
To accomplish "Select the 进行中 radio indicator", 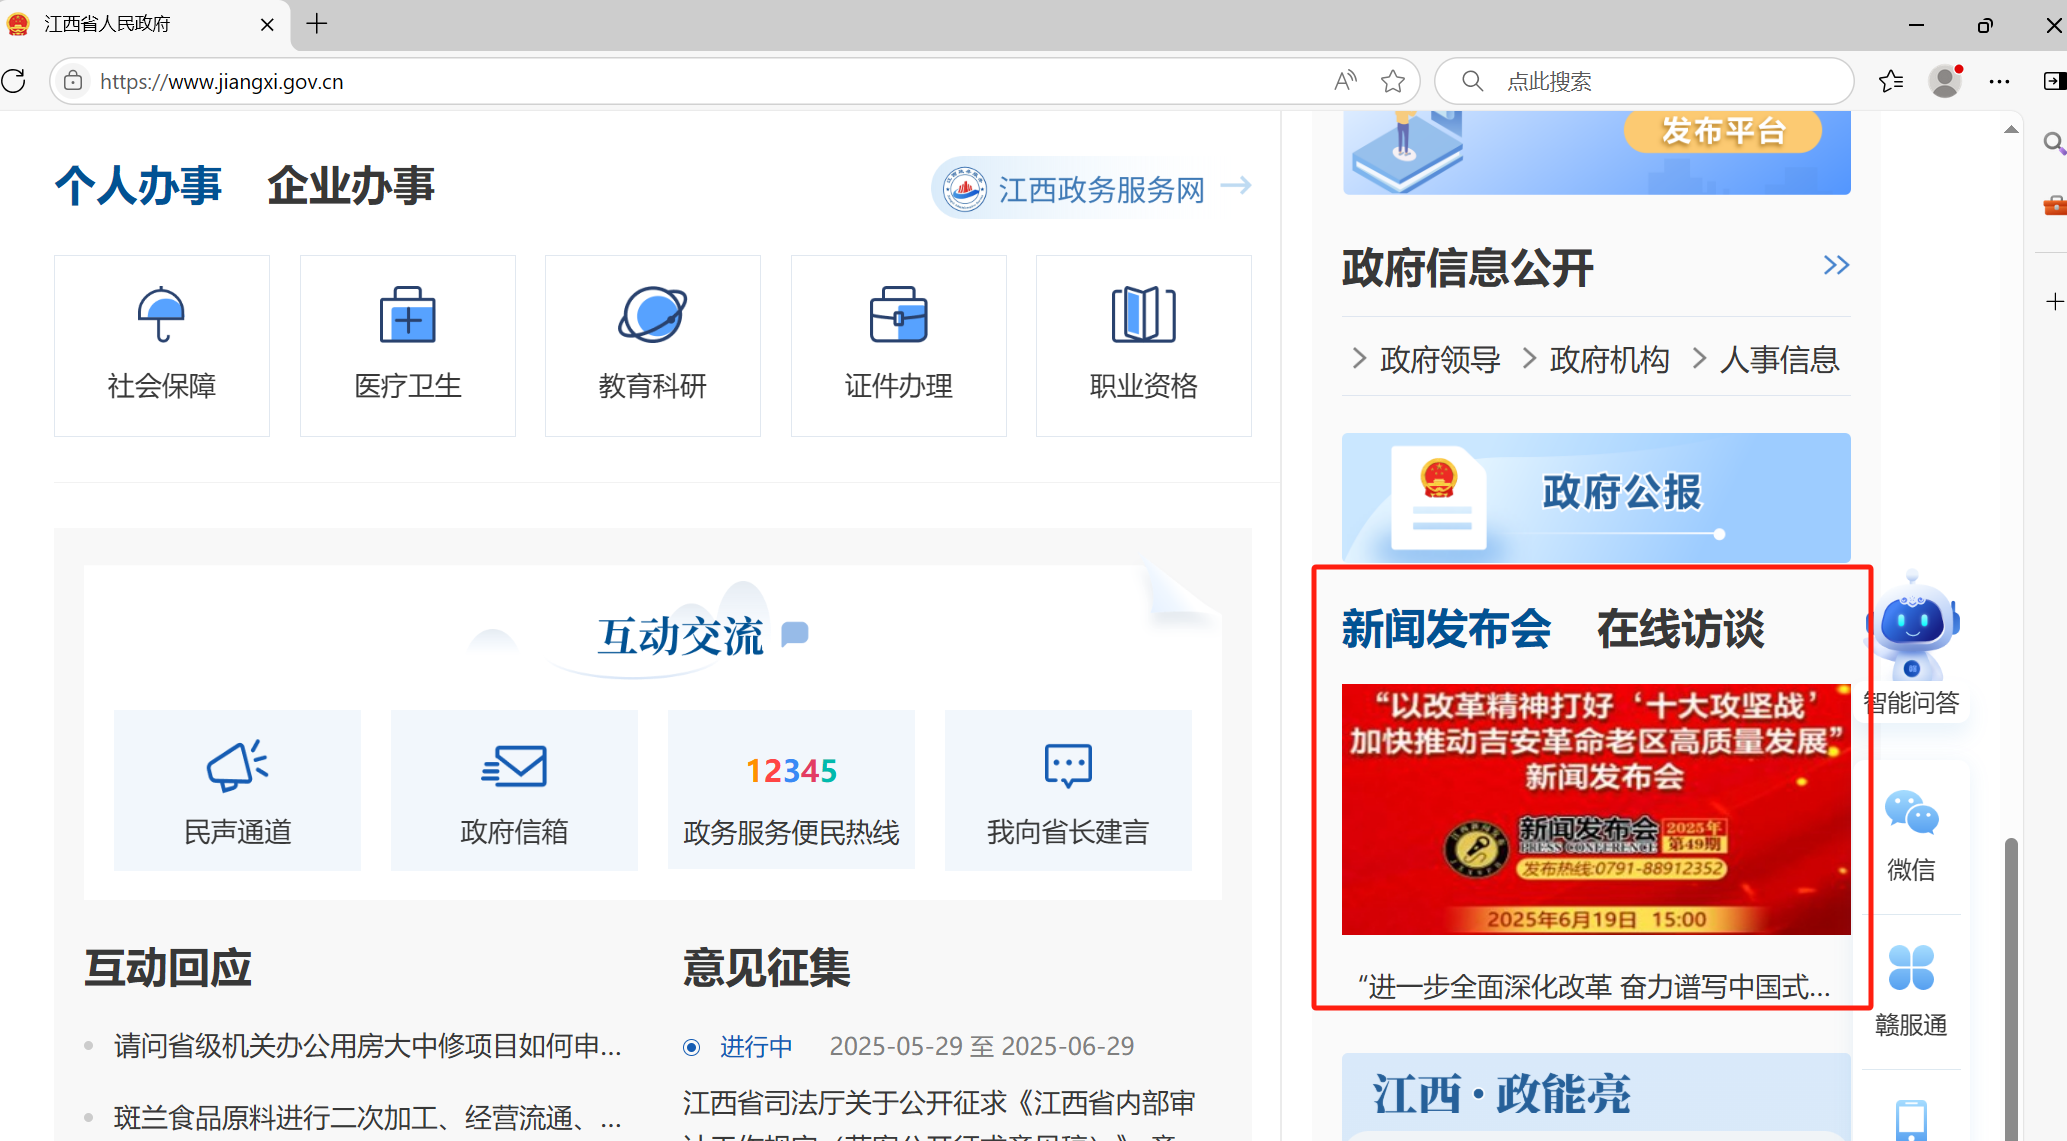I will [x=691, y=1047].
